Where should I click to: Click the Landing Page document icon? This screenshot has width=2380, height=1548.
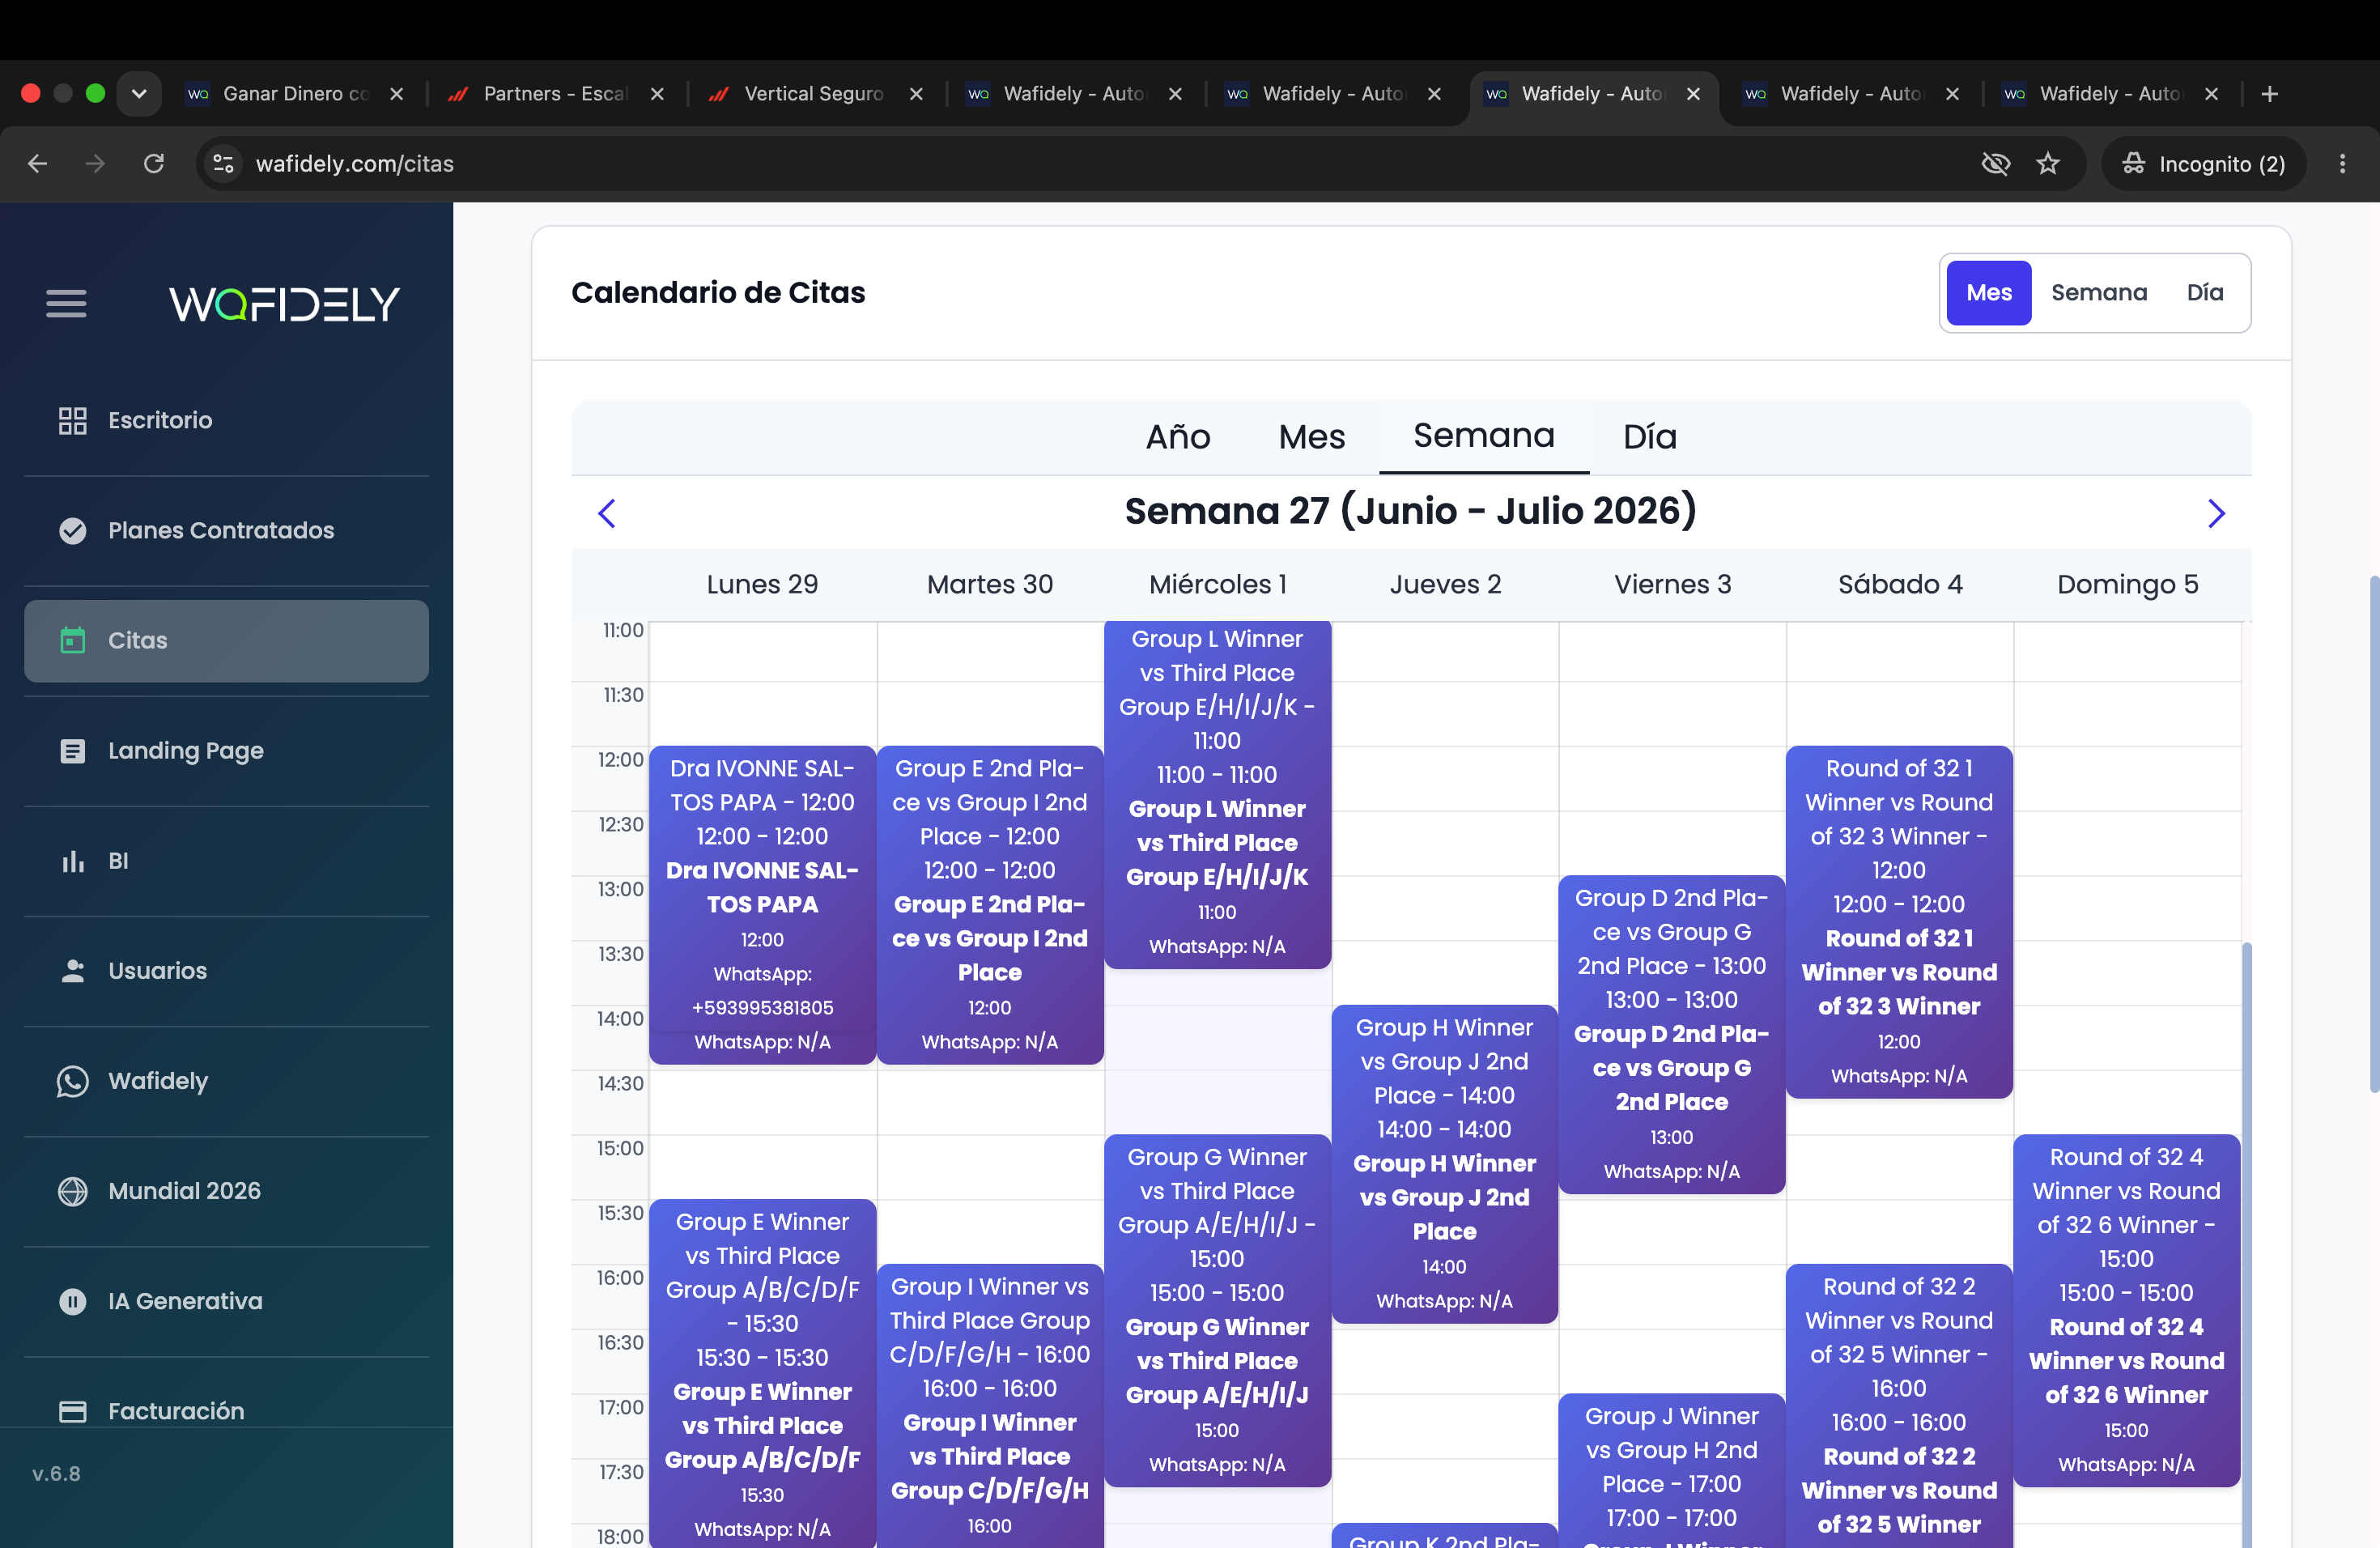coord(72,750)
